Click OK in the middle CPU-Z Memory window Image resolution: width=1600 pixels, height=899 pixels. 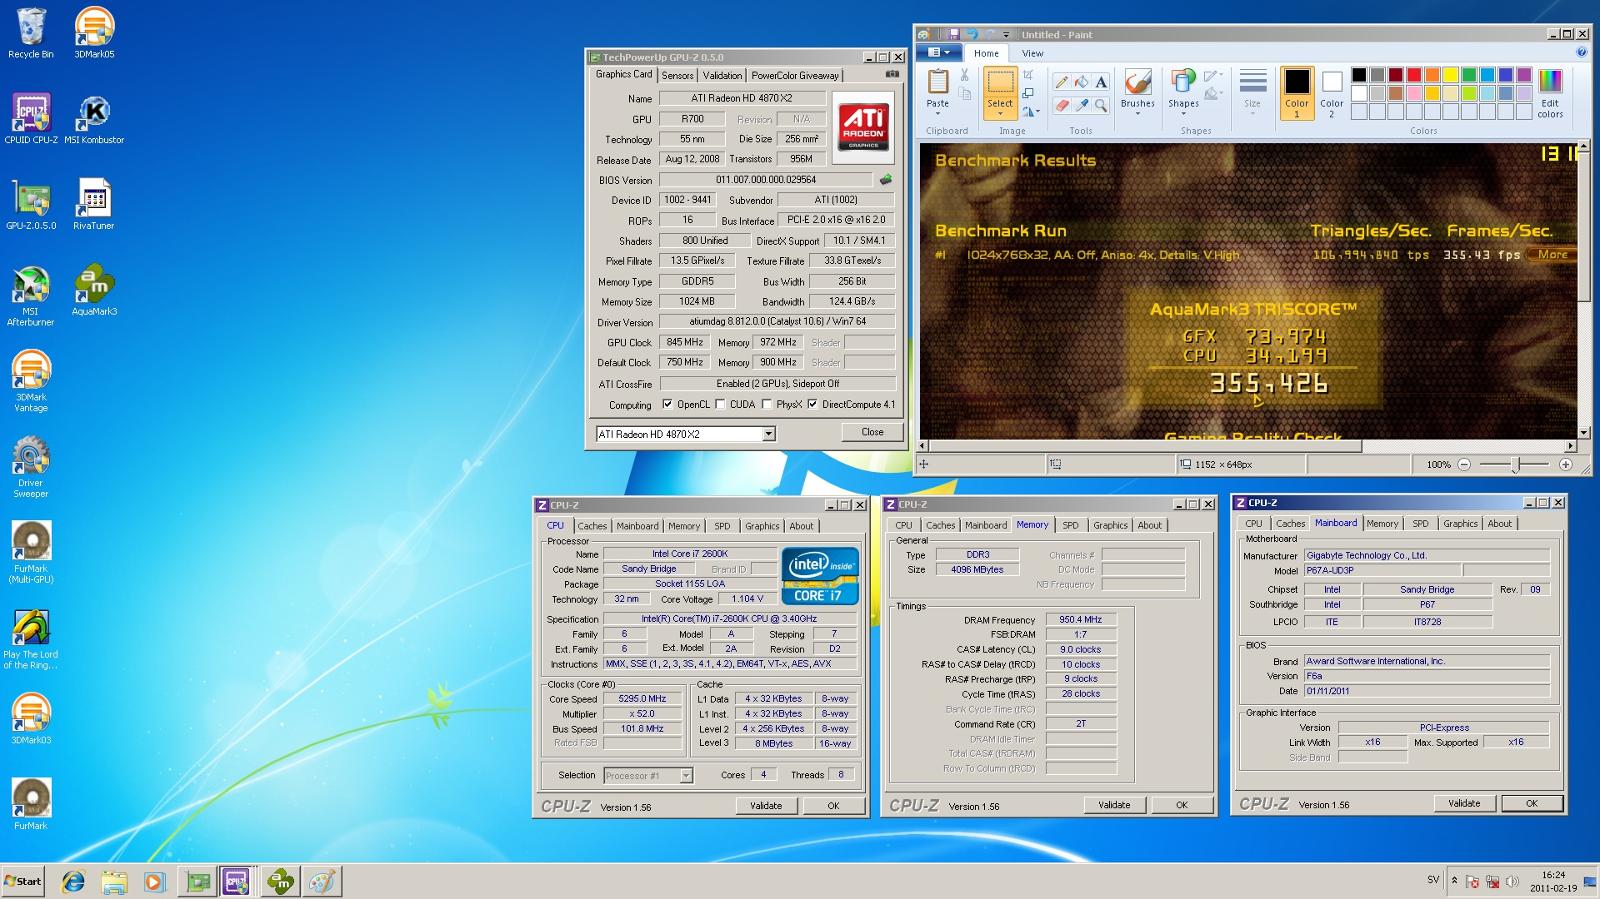1181,804
